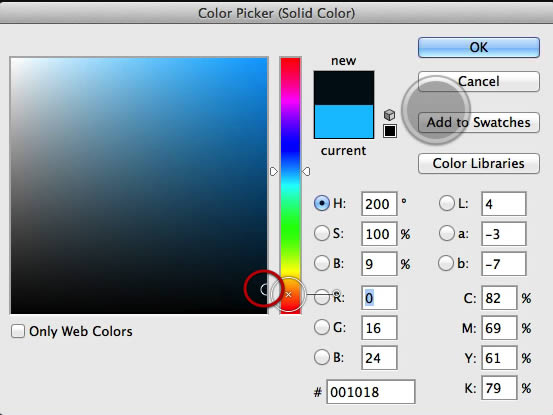
Task: Click the M magenta field showing 69
Action: coord(499,328)
